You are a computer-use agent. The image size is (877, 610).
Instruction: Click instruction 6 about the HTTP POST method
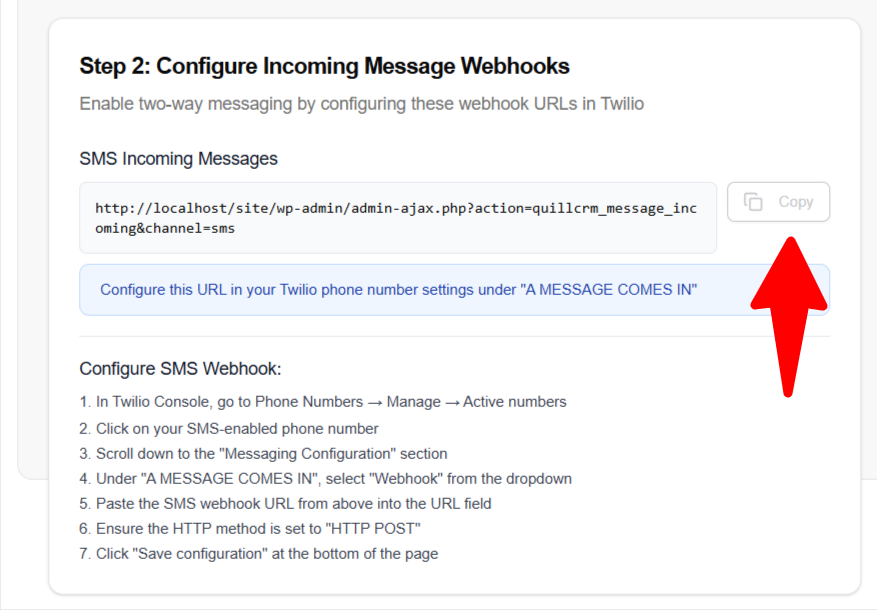[250, 529]
